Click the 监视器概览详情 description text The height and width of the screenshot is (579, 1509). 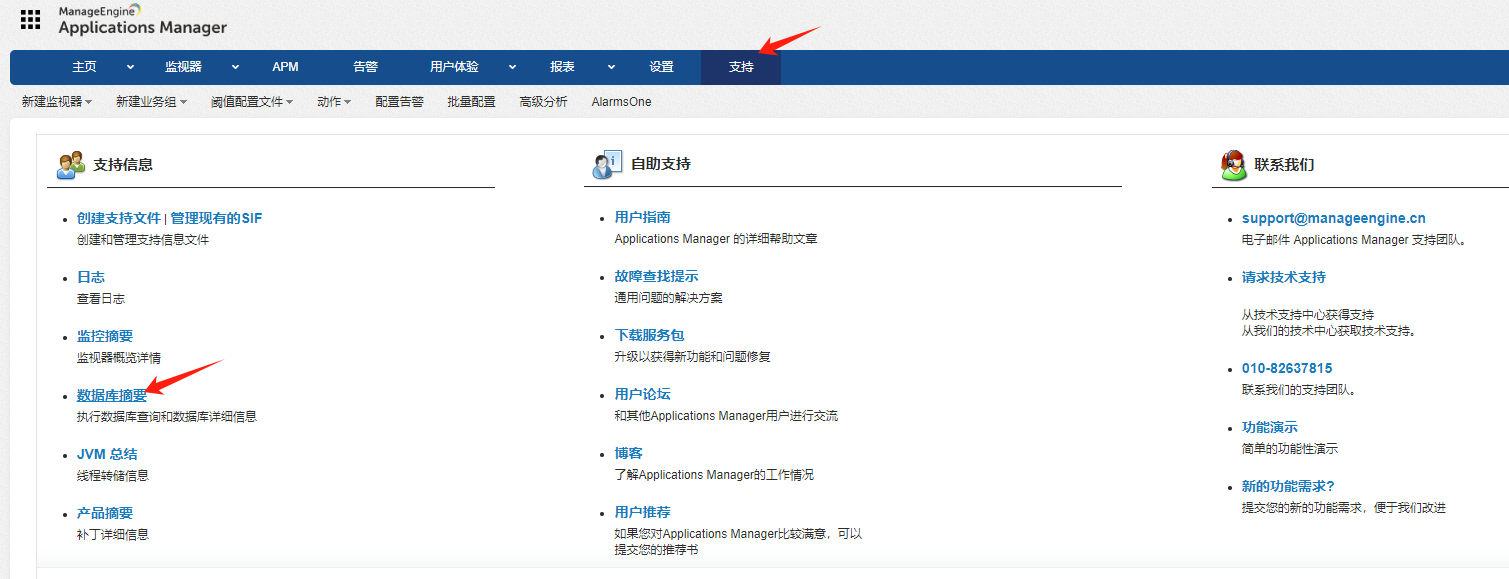click(119, 358)
